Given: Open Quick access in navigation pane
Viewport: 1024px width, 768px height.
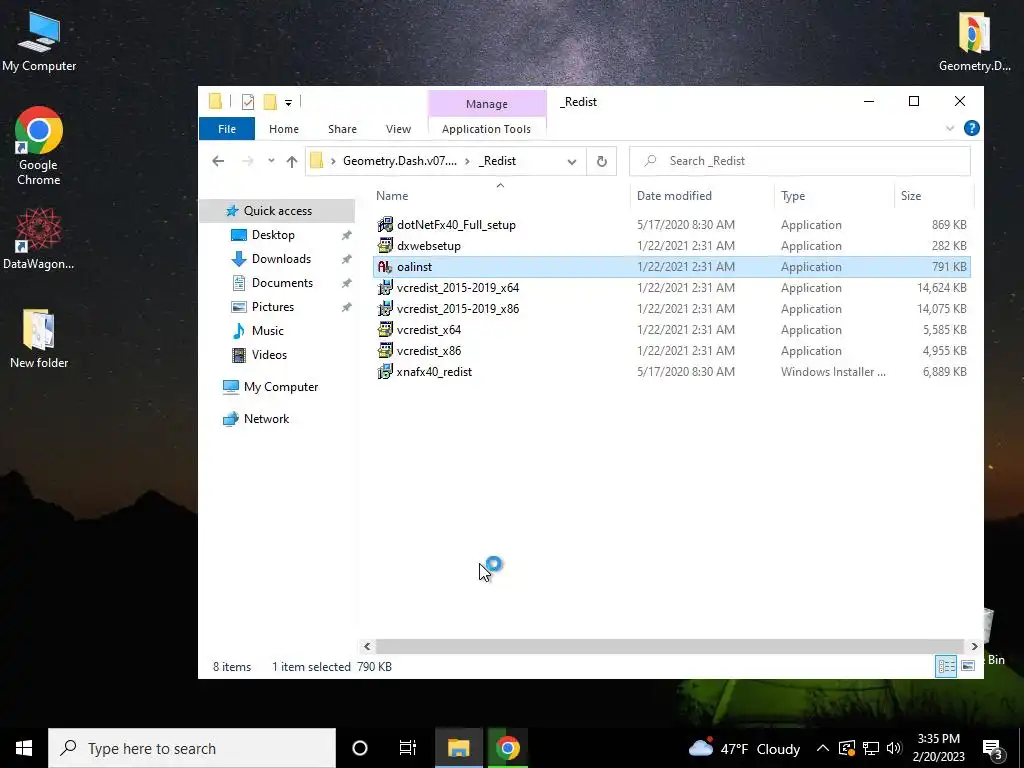Looking at the screenshot, I should click(278, 211).
